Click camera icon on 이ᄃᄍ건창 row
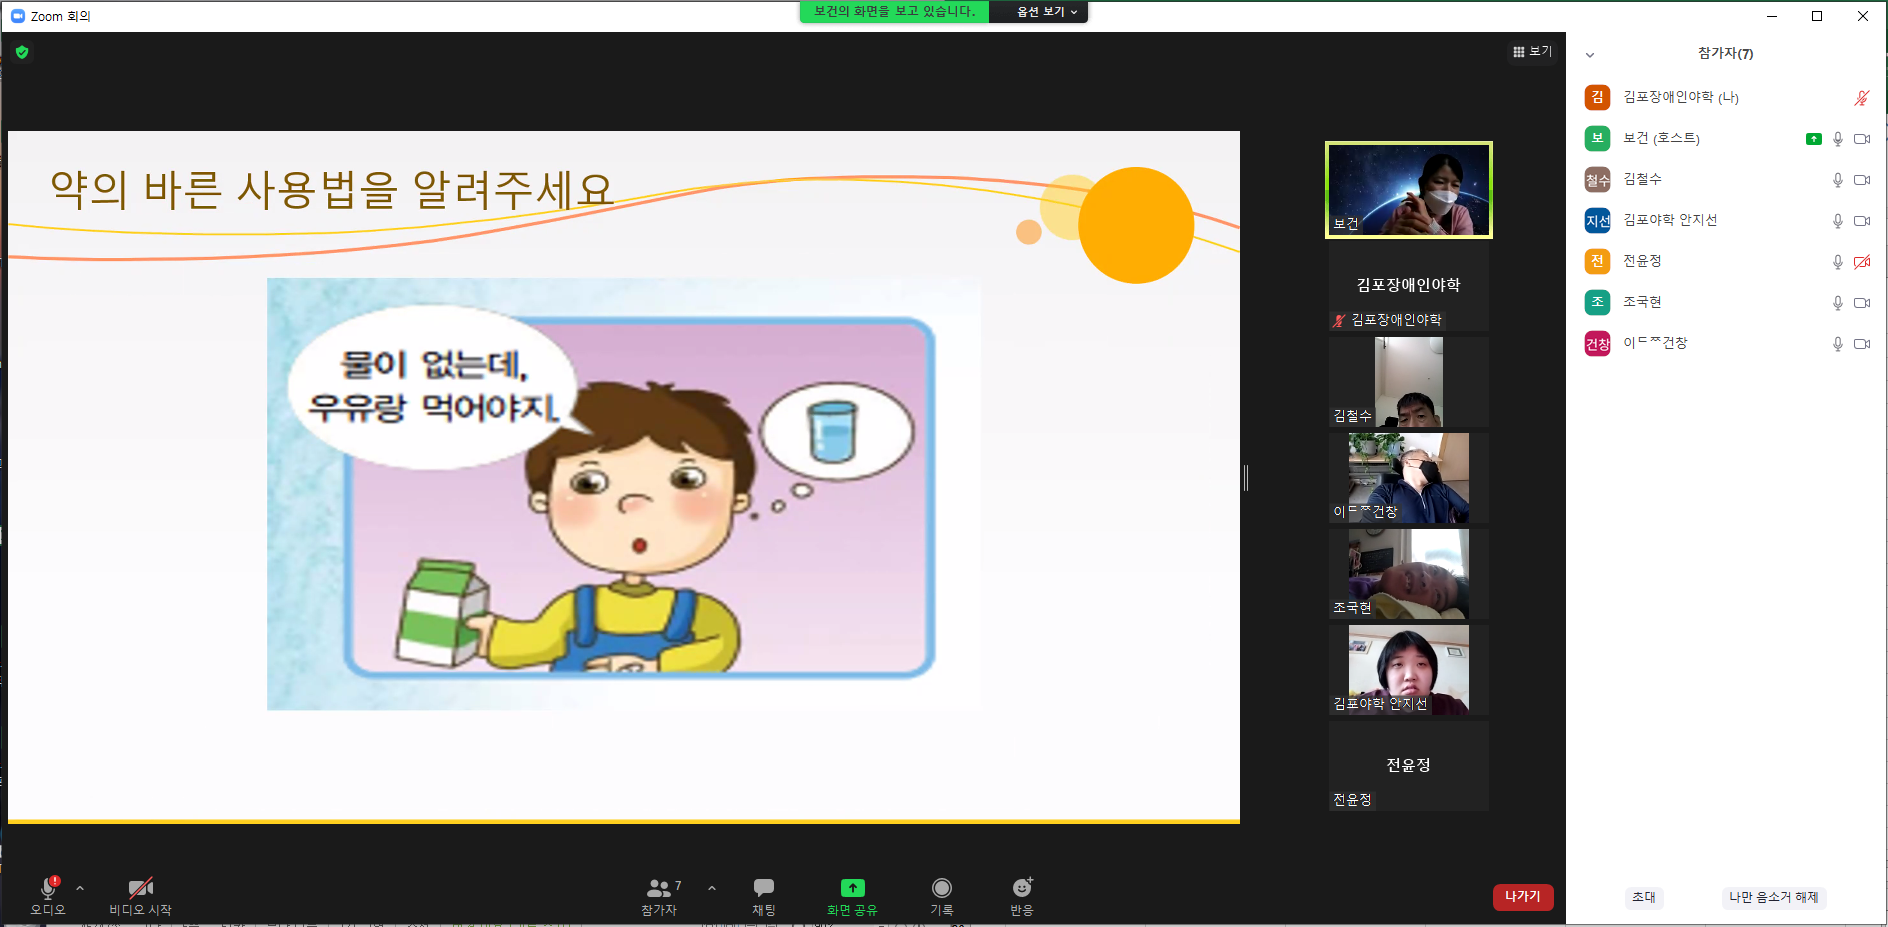The height and width of the screenshot is (927, 1888). coord(1862,344)
